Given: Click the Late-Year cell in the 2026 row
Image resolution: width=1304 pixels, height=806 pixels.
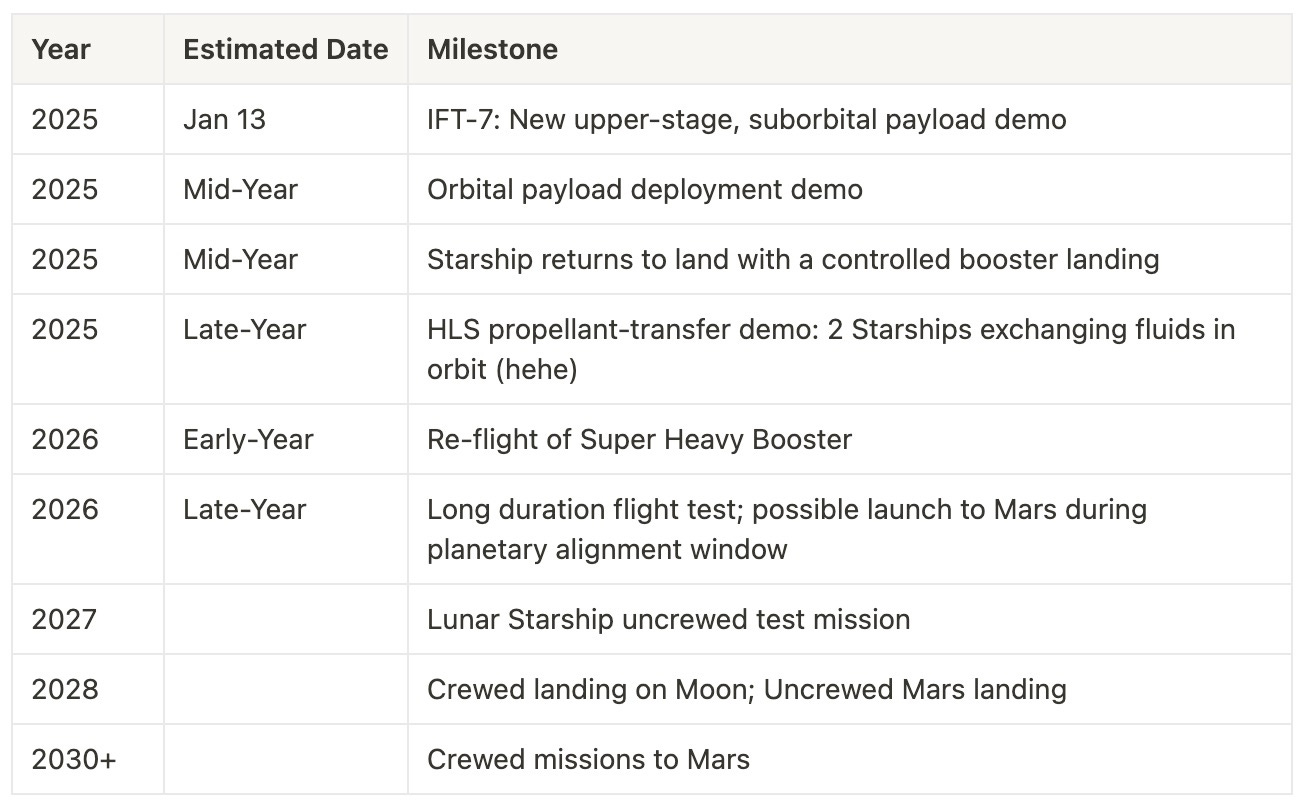Looking at the screenshot, I should tap(286, 530).
